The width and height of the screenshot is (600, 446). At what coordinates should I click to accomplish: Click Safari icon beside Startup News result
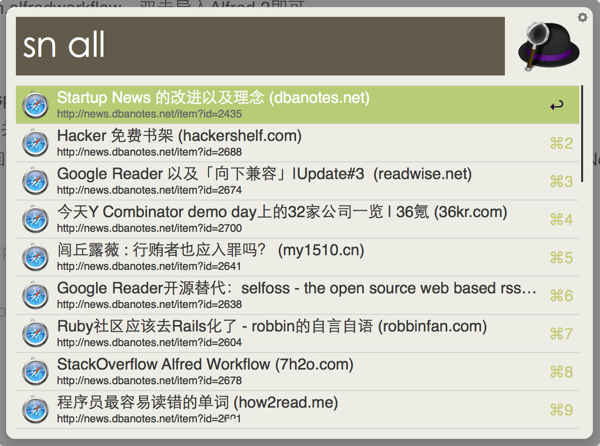tap(35, 105)
